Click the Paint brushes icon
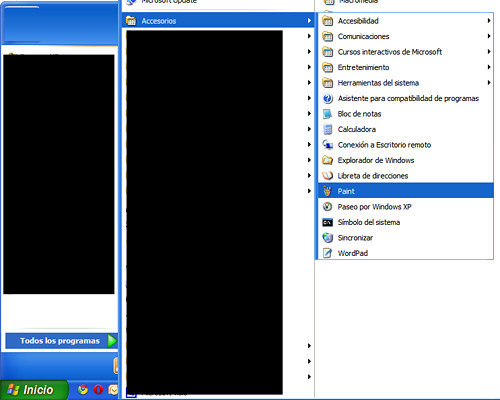The width and height of the screenshot is (500, 400). click(x=327, y=191)
